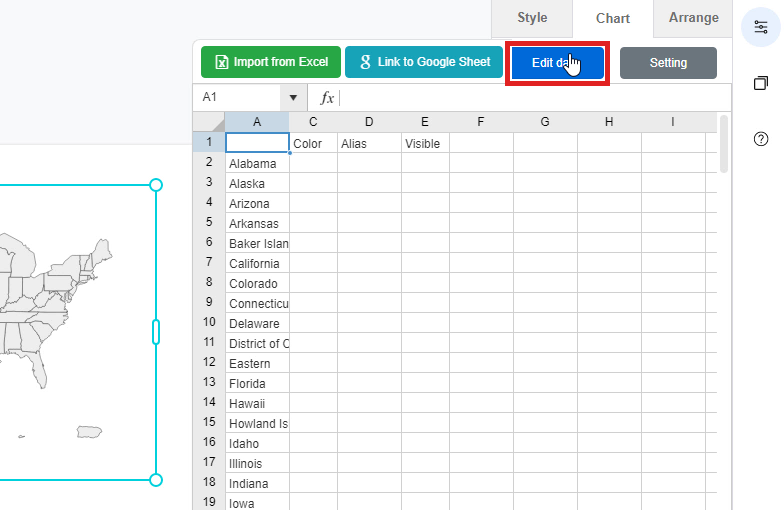This screenshot has width=784, height=510.
Task: Select row 19 header
Action: click(209, 502)
